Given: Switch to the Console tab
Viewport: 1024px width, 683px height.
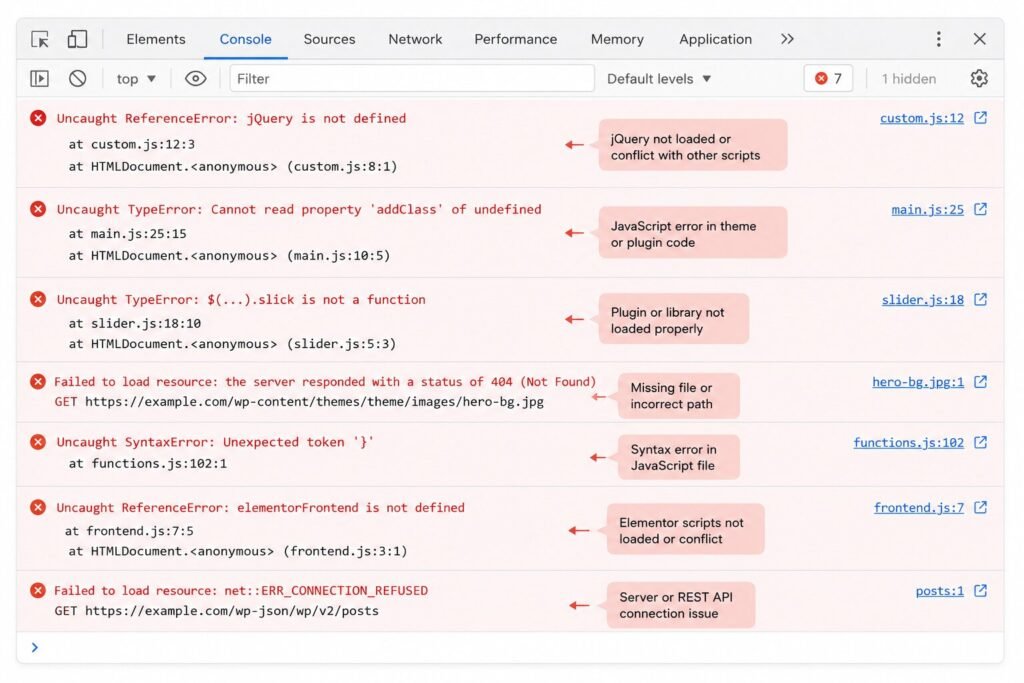Looking at the screenshot, I should pos(245,39).
